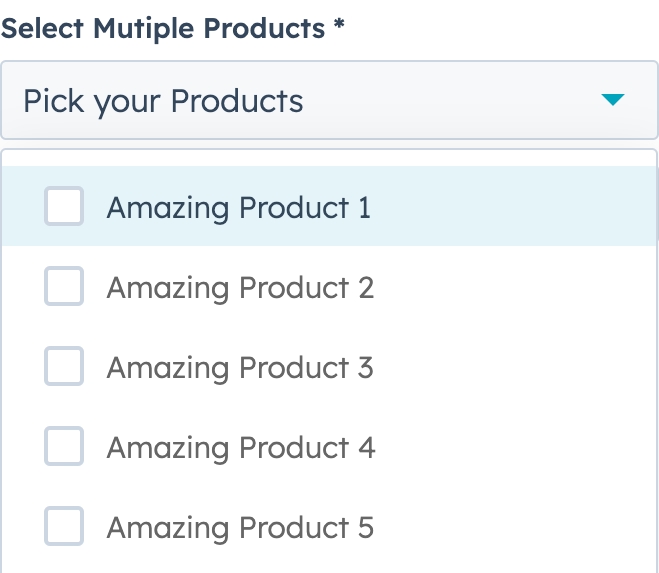Click the "Select Mutiple Products" field label
This screenshot has width=659, height=573.
164,28
